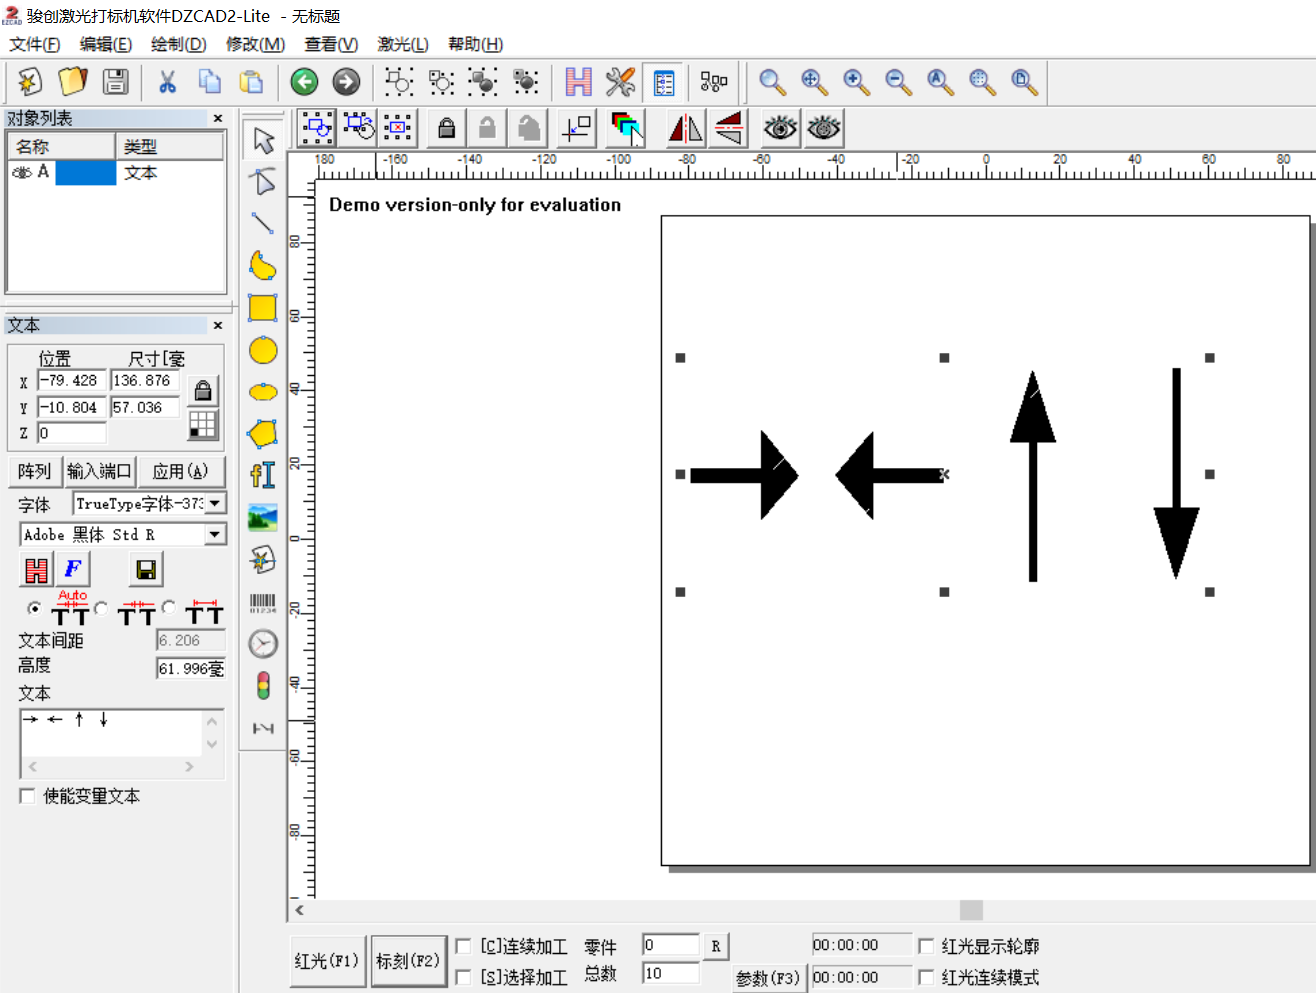Check the 红光连续模式 checkbox
1316x993 pixels.
coord(926,977)
